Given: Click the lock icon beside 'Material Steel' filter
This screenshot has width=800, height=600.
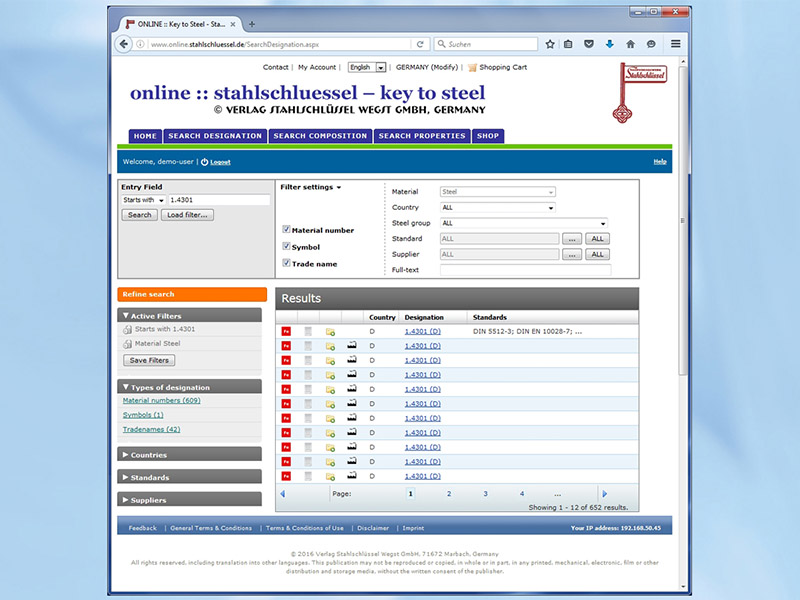Looking at the screenshot, I should pos(128,344).
